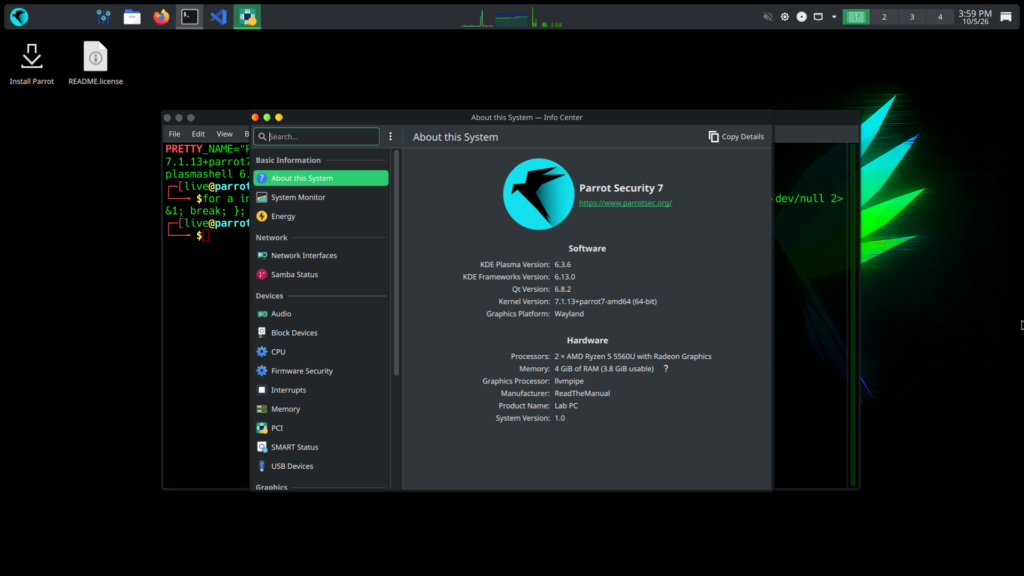1024x576 pixels.
Task: Open SMART Status sidebar entry
Action: click(321, 447)
